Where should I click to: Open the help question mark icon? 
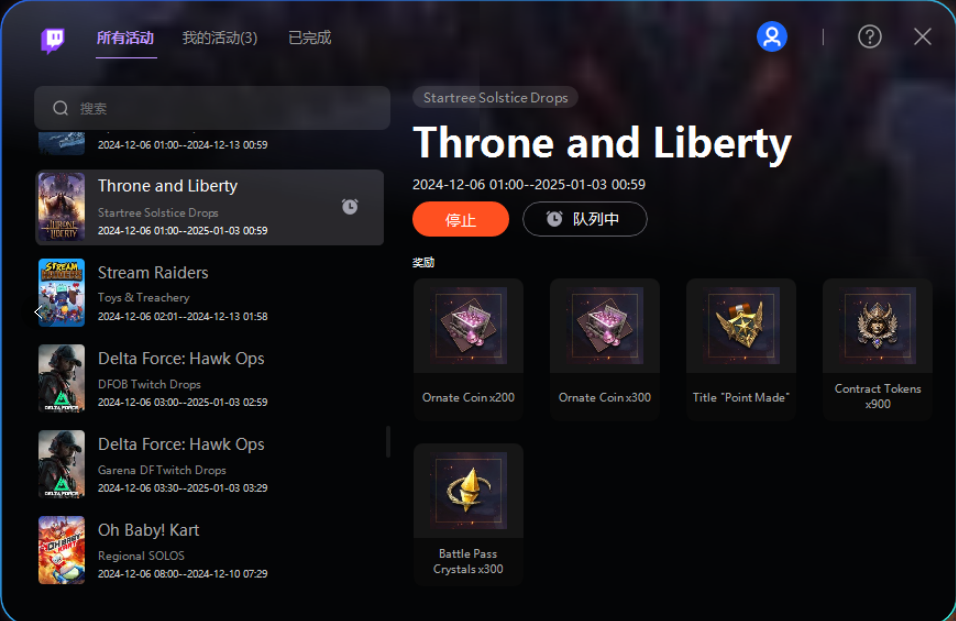869,37
